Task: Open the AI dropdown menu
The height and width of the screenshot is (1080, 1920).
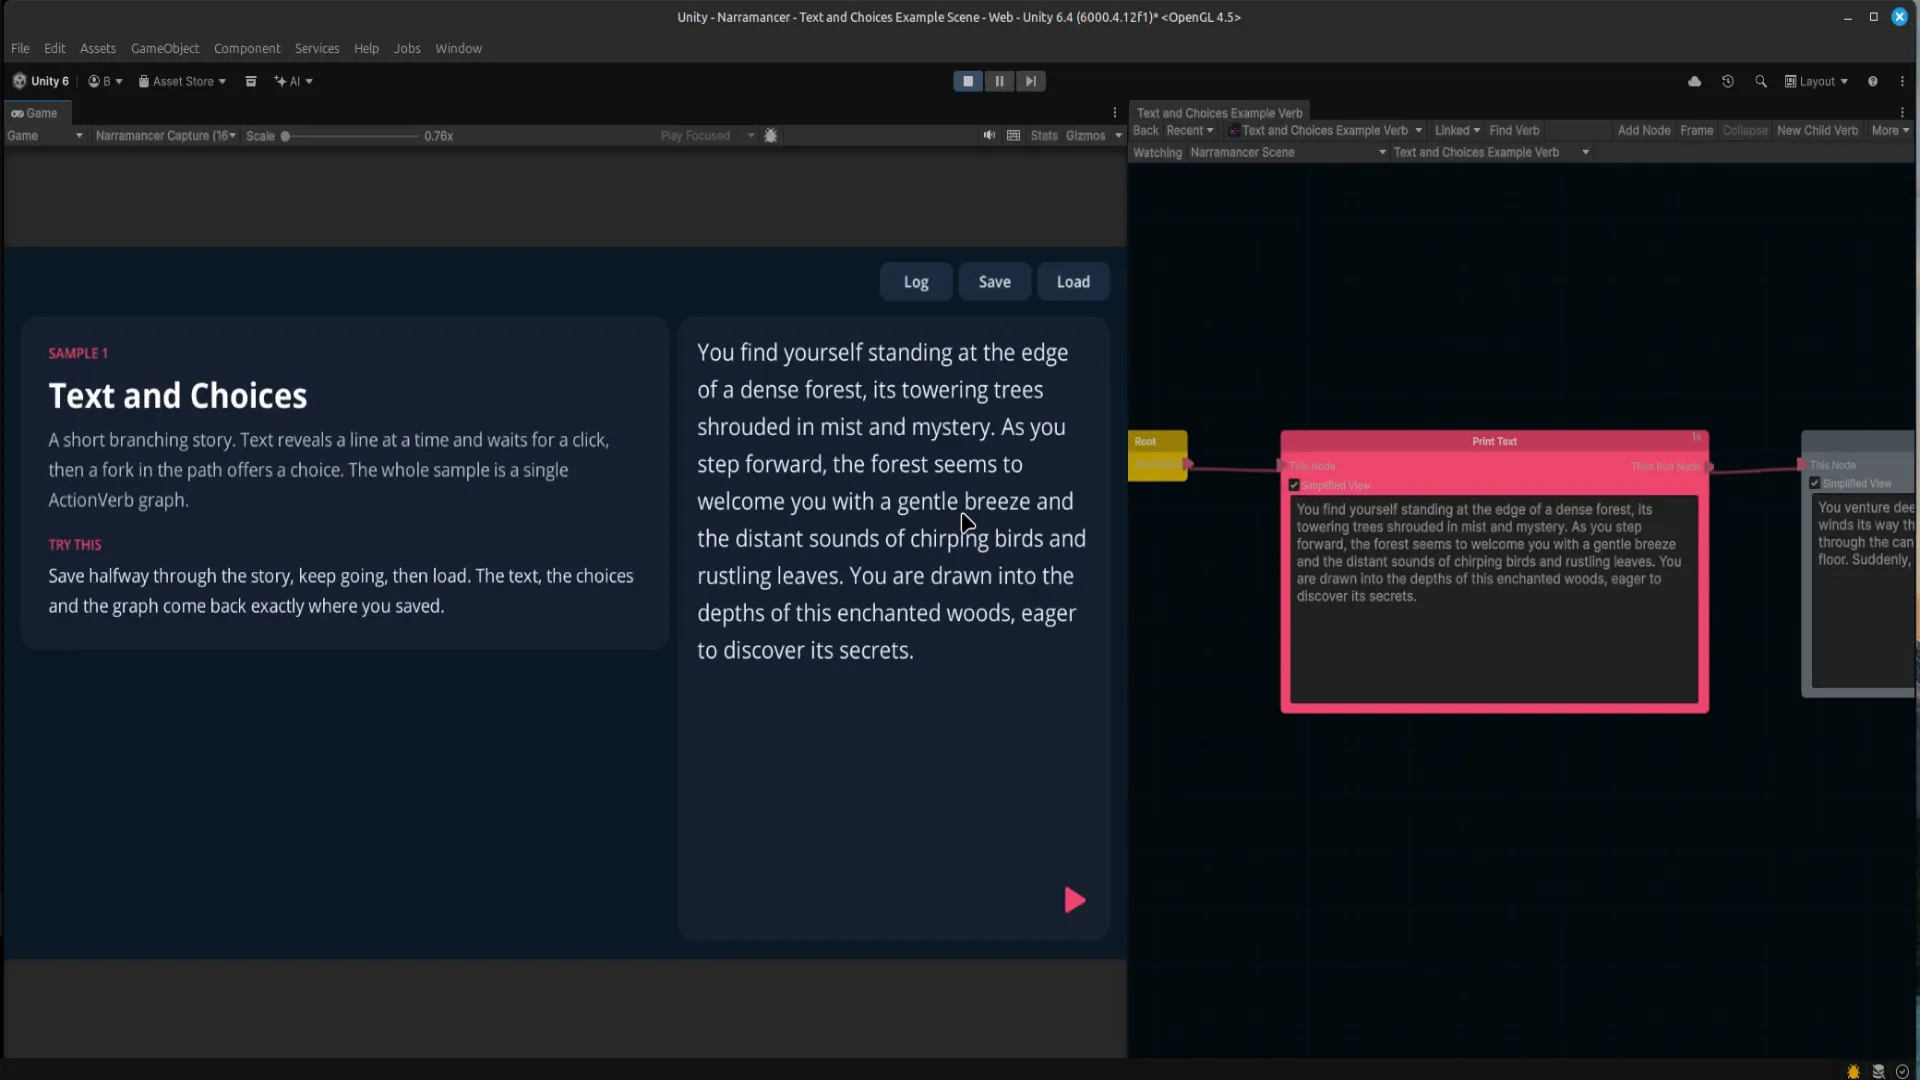Action: [293, 81]
